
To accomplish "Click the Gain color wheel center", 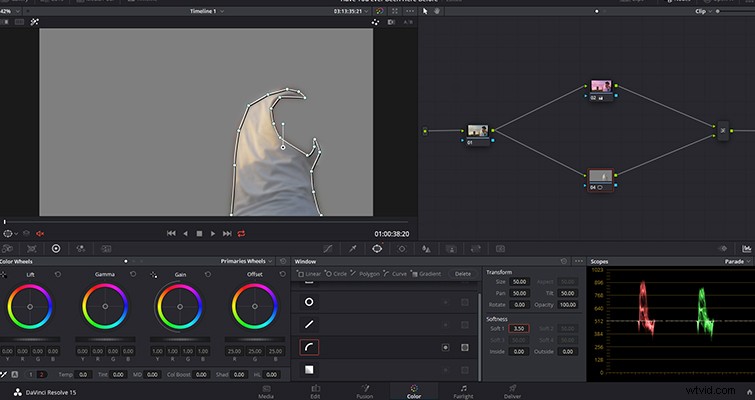I will click(x=180, y=307).
